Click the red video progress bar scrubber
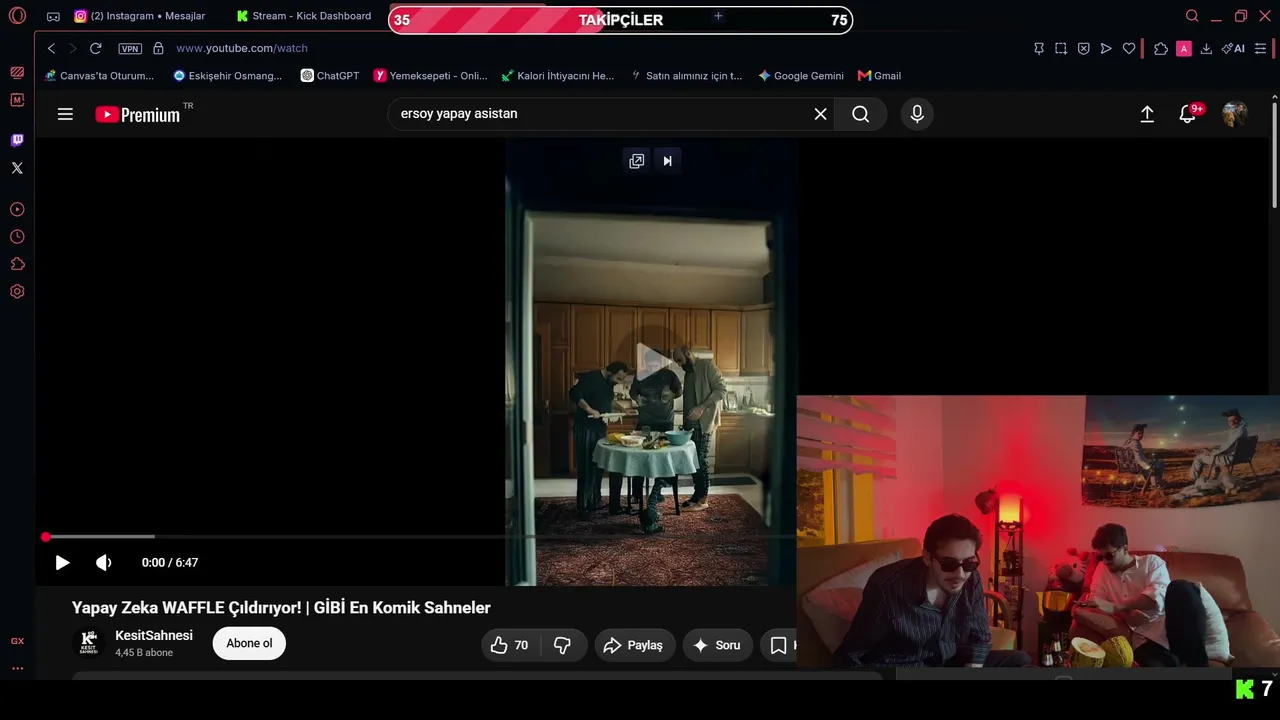 click(46, 537)
